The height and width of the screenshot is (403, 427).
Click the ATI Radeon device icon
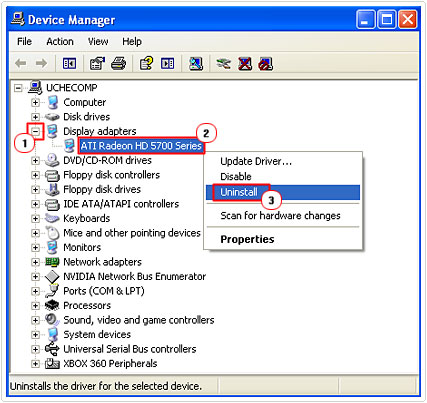pos(69,146)
